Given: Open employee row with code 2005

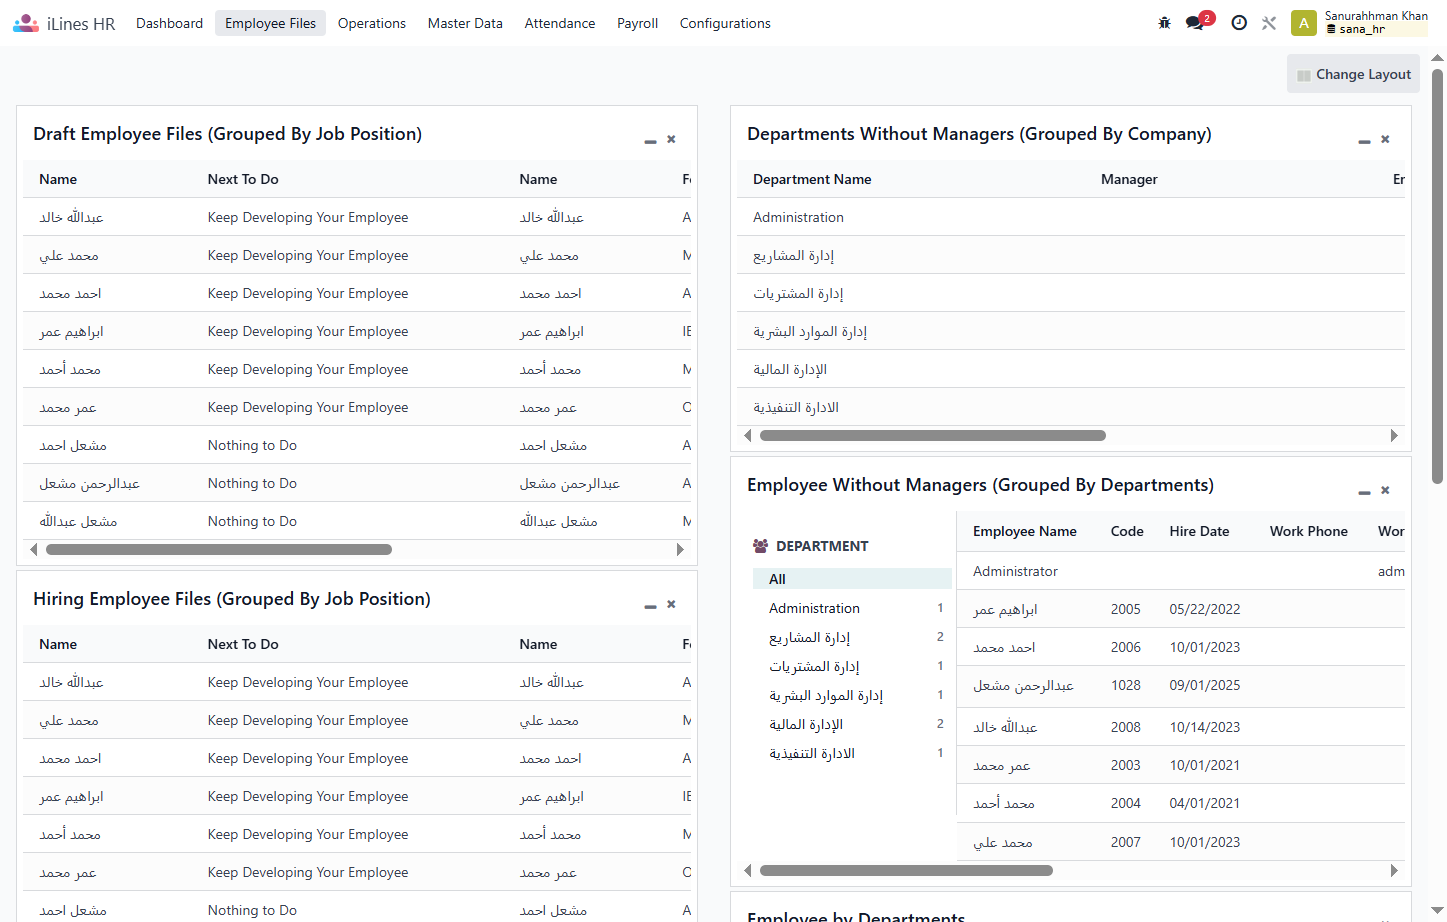Looking at the screenshot, I should pos(1181,609).
